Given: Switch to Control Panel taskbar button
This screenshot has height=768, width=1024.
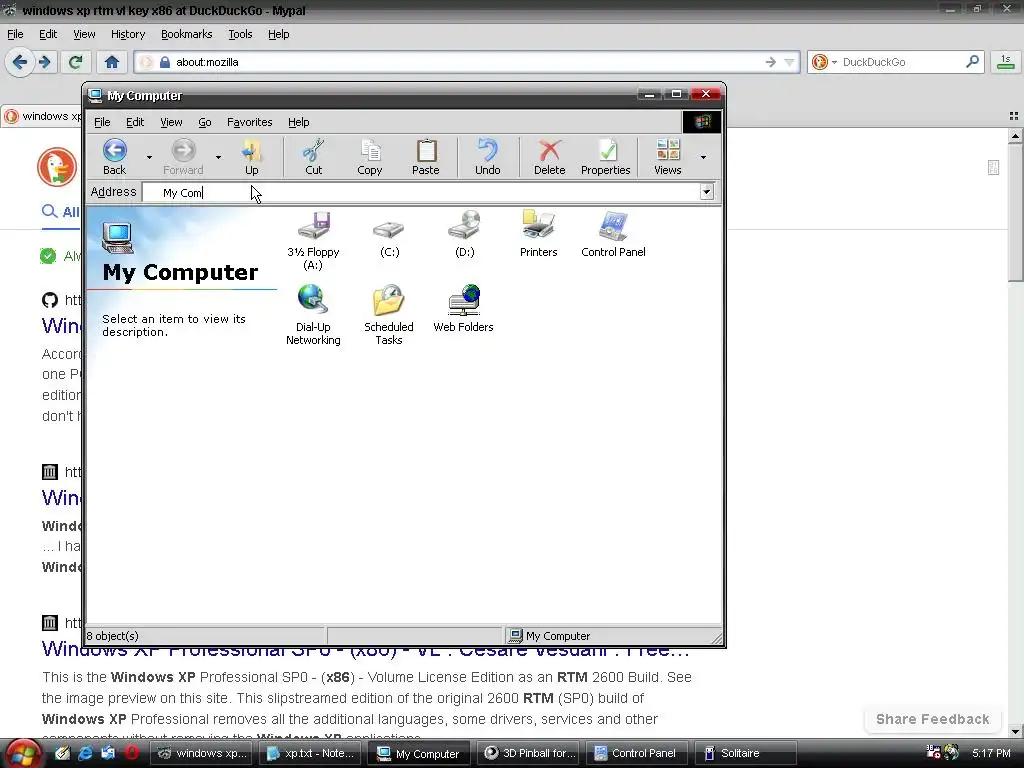Looking at the screenshot, I should click(635, 754).
